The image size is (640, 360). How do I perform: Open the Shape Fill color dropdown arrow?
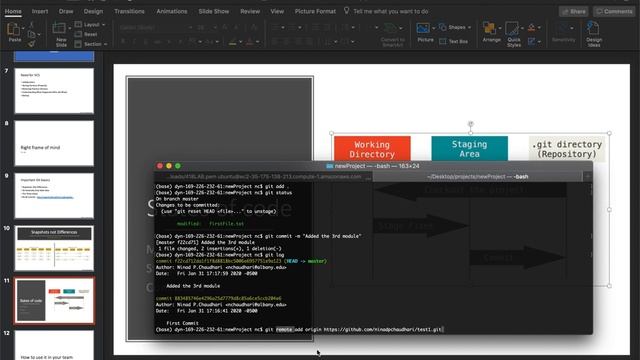[539, 28]
